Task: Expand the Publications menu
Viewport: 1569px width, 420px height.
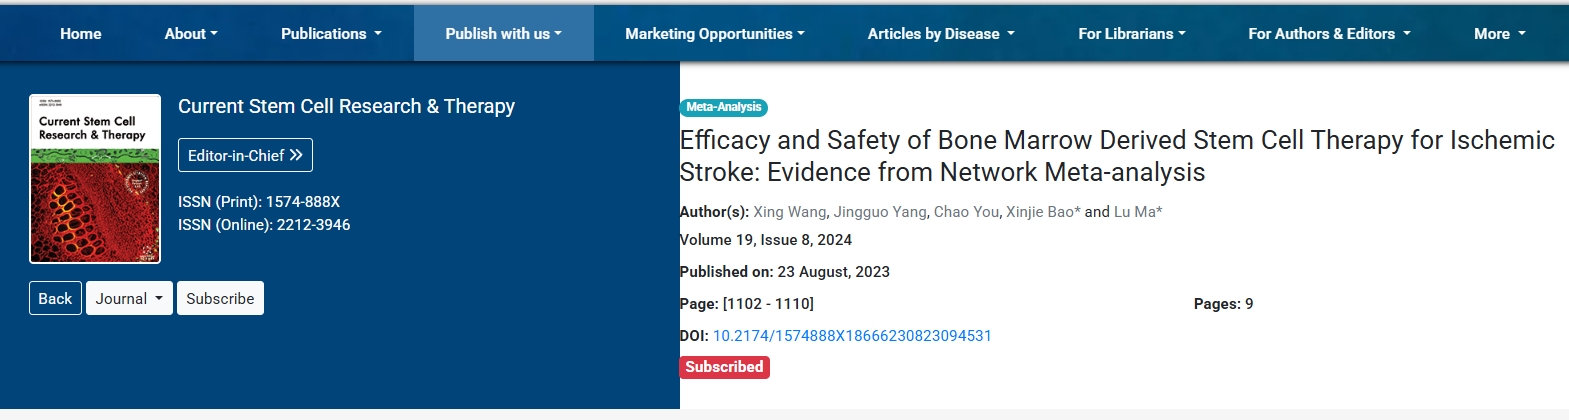Action: click(x=331, y=34)
